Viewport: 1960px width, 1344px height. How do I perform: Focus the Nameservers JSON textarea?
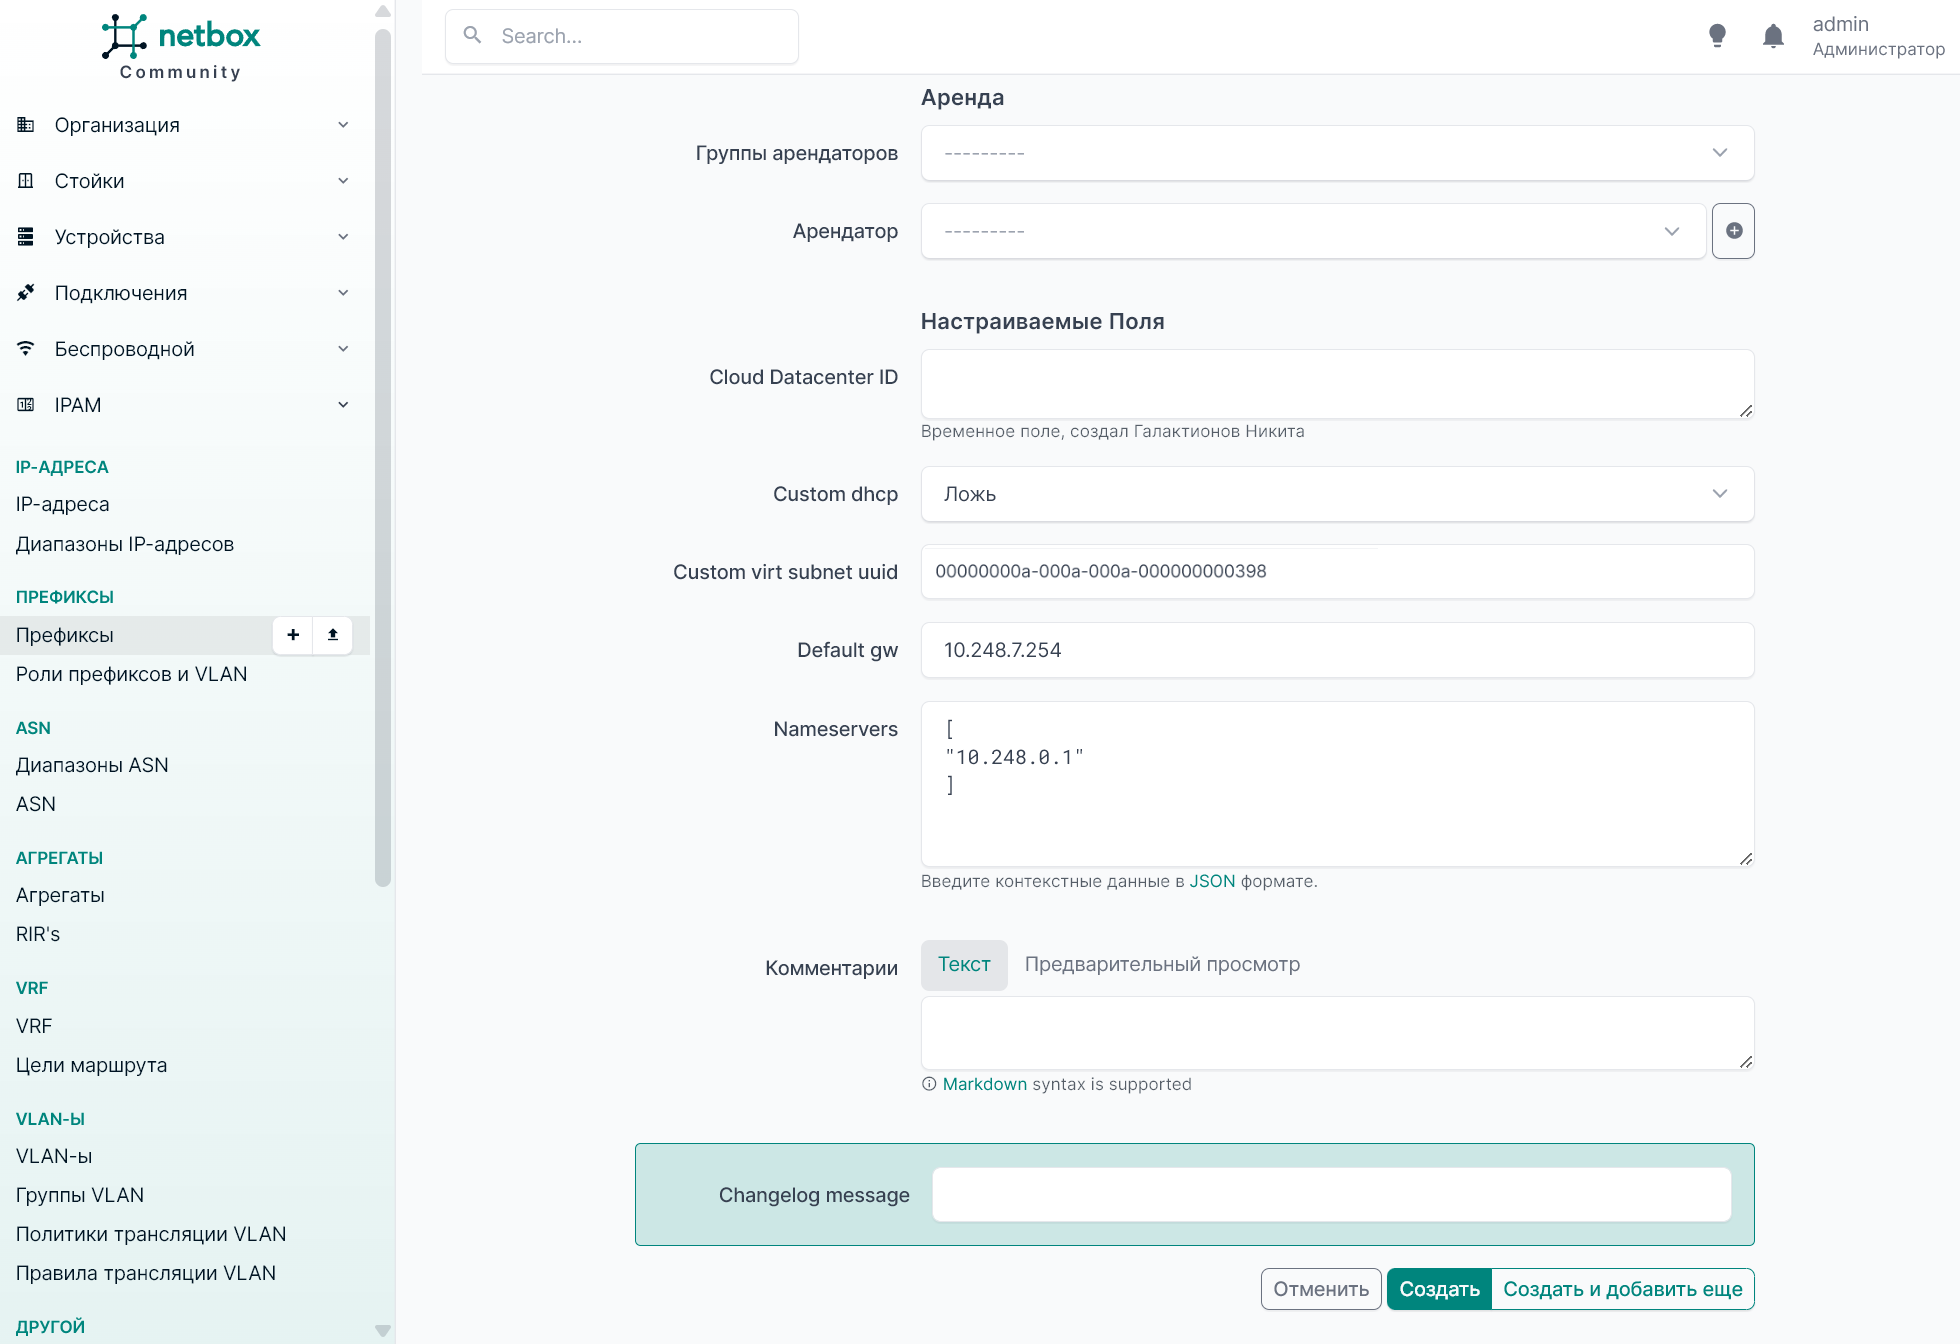click(x=1337, y=784)
